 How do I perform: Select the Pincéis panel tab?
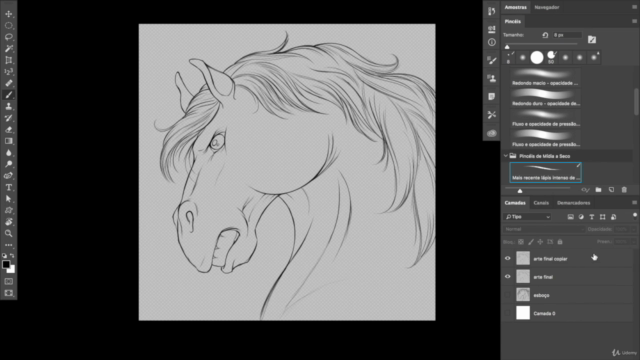point(512,21)
